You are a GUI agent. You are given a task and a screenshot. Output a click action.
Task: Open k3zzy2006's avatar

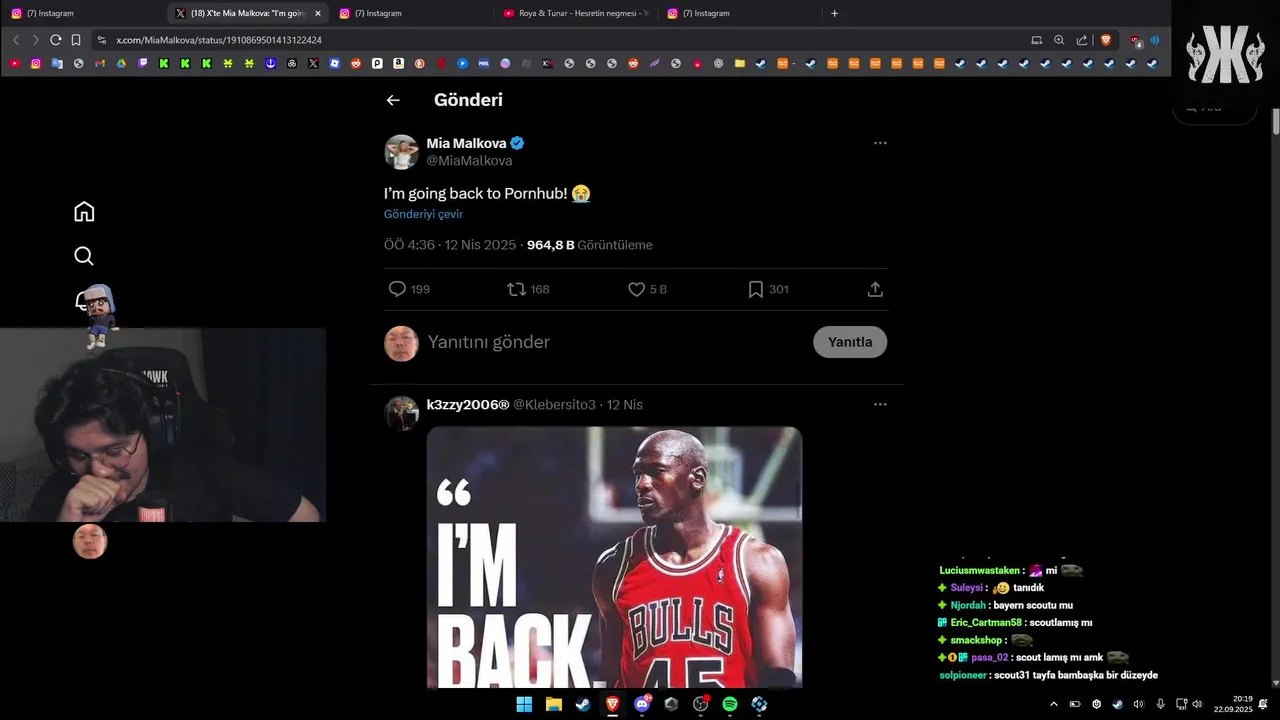pyautogui.click(x=402, y=413)
